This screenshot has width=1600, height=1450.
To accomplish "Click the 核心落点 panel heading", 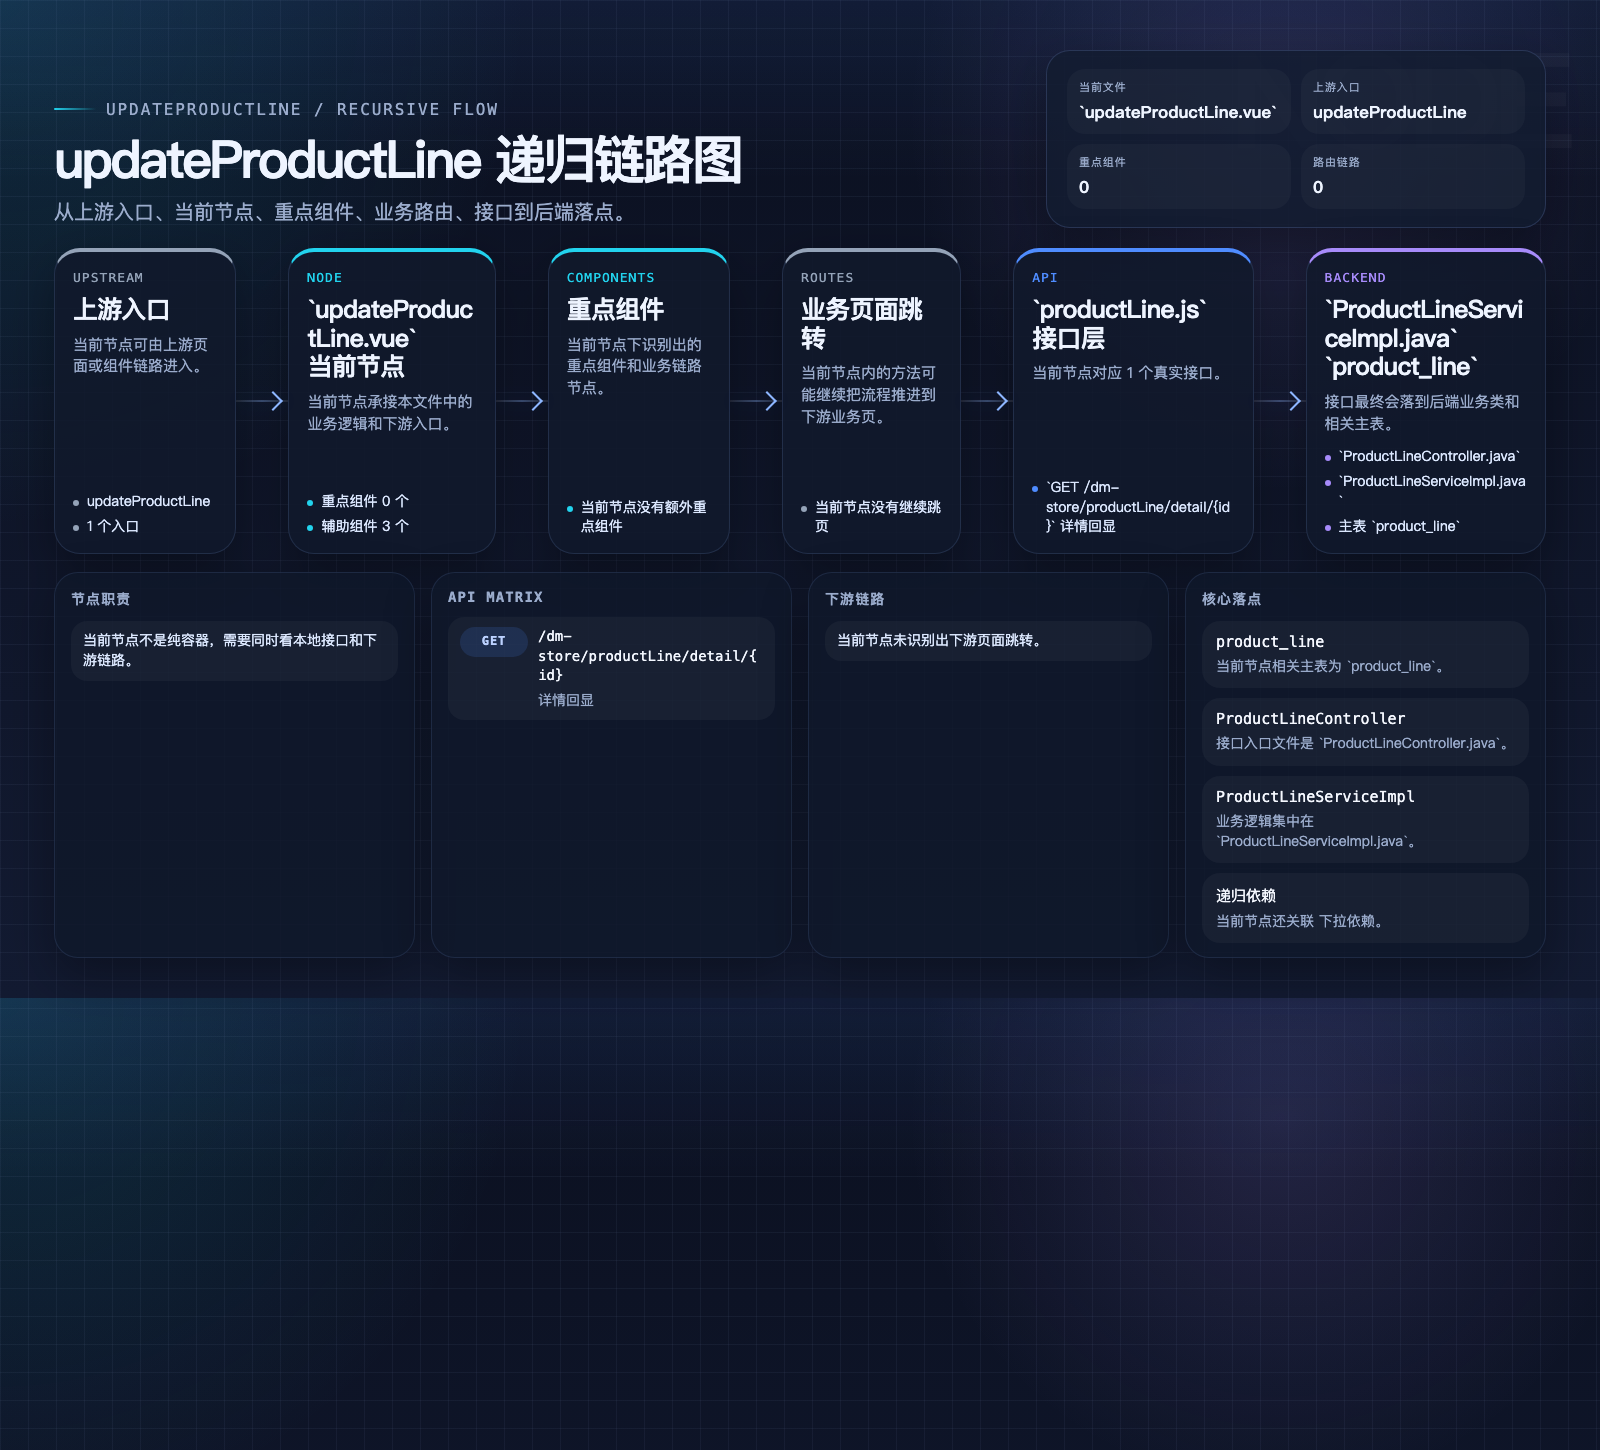I will click(1231, 599).
